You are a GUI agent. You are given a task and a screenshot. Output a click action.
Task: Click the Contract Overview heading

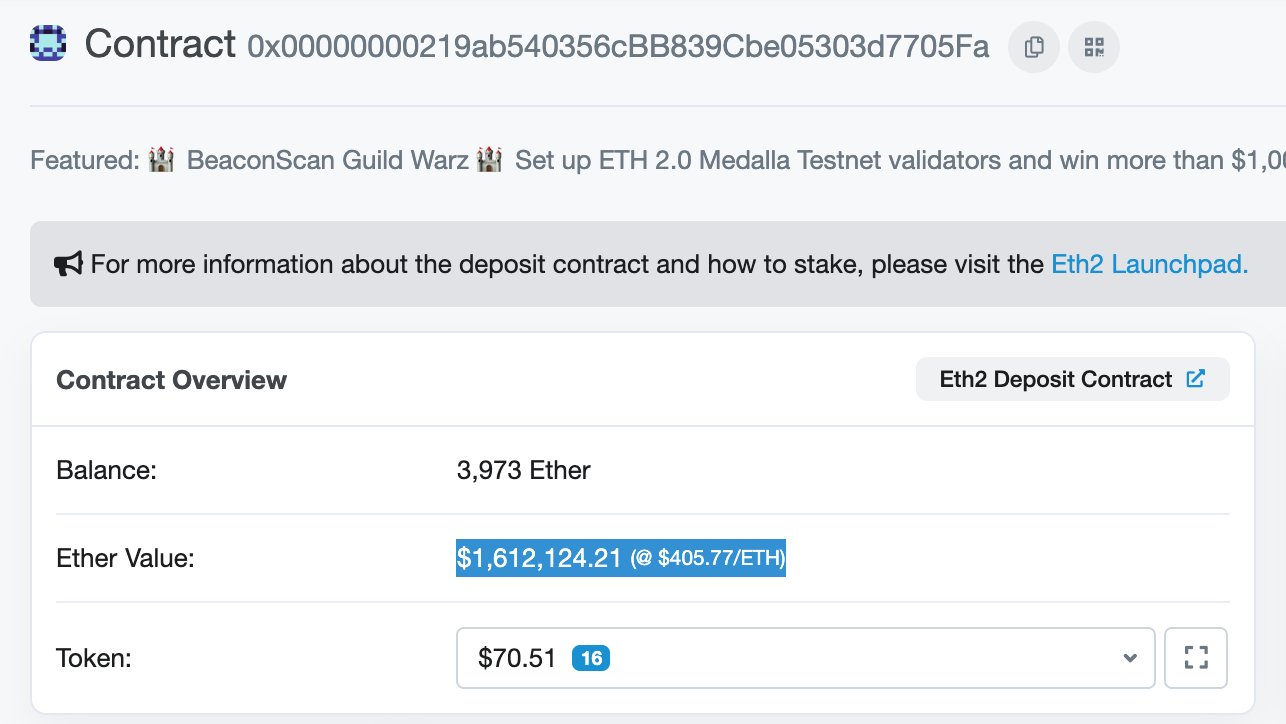coord(172,380)
